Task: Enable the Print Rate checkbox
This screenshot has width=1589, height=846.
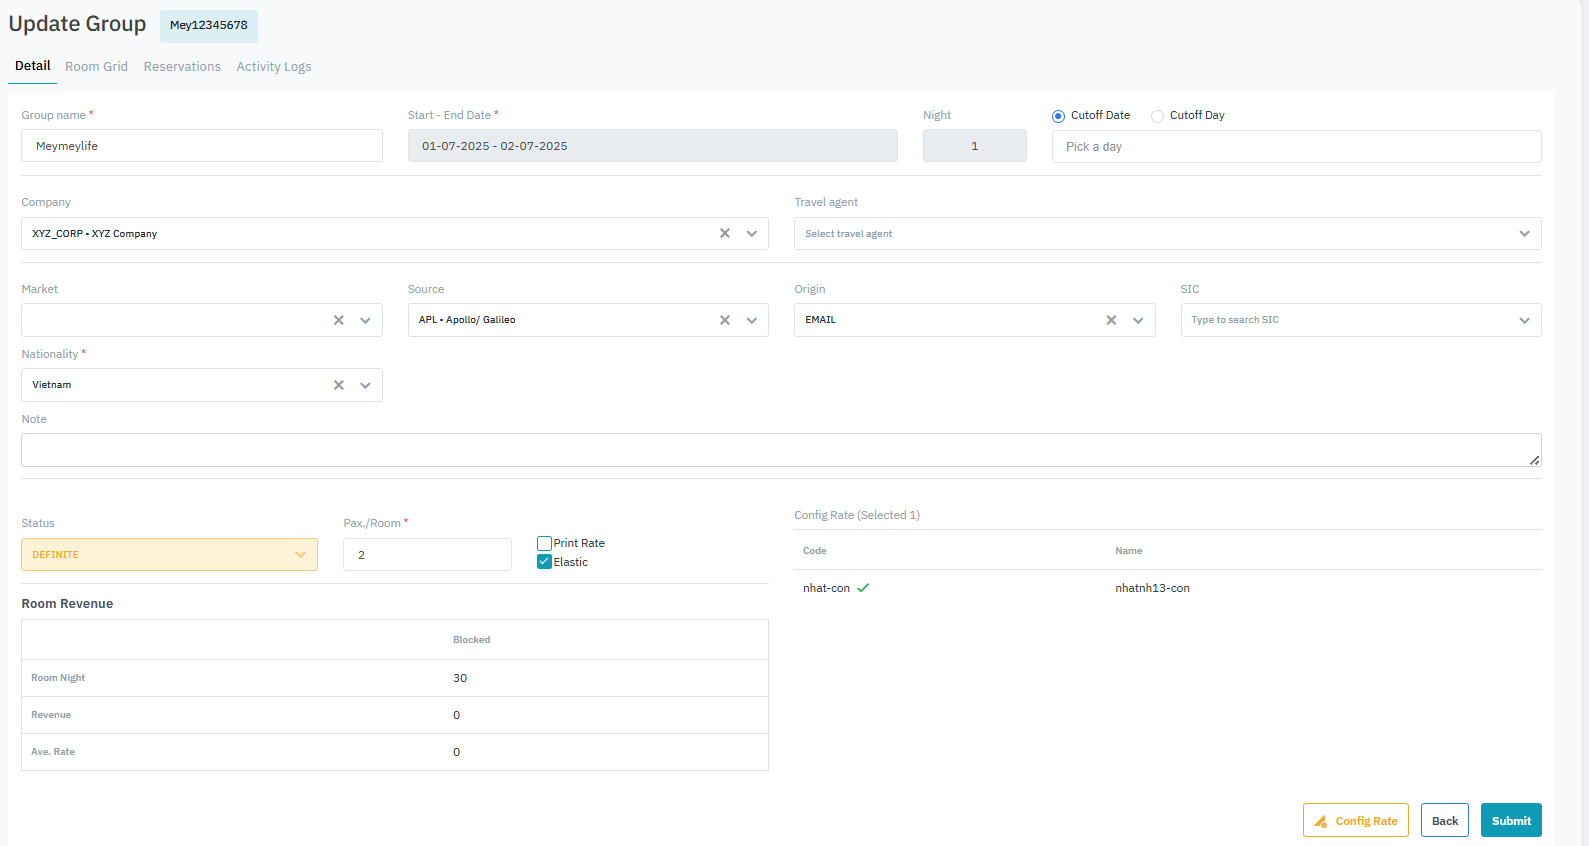Action: pyautogui.click(x=545, y=543)
